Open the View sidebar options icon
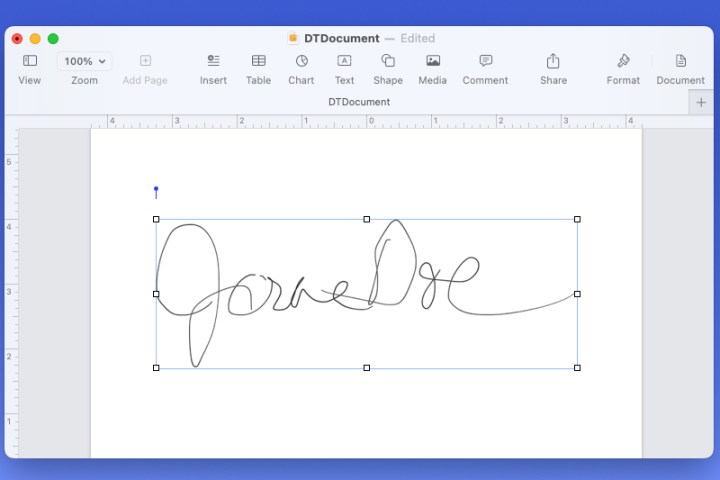This screenshot has width=720, height=480. [x=30, y=62]
